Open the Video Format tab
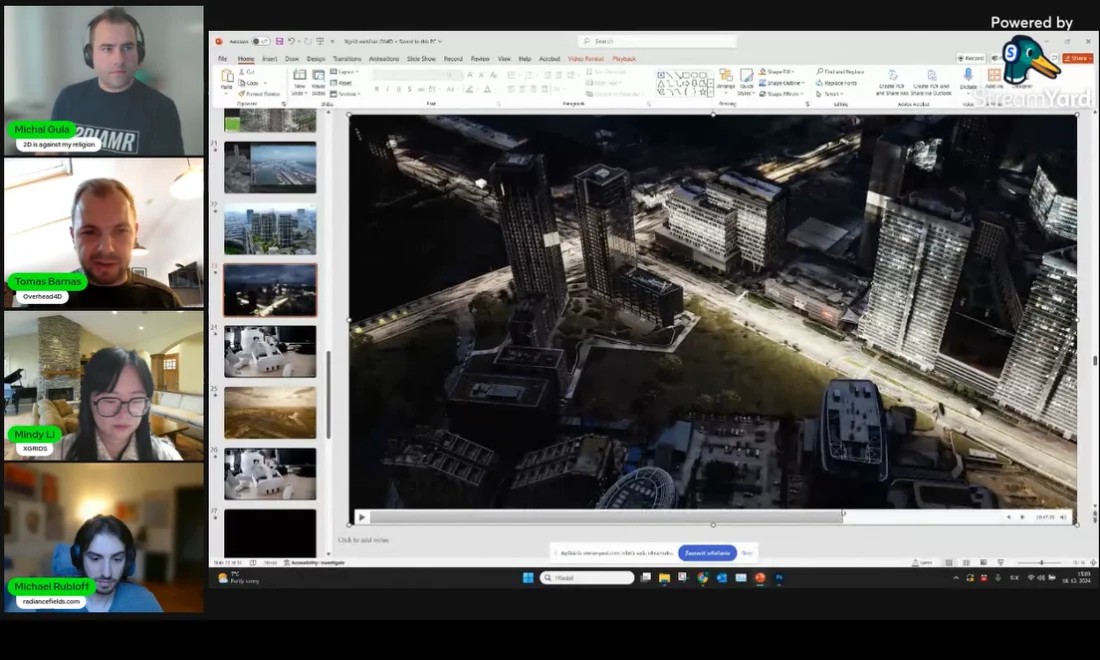Viewport: 1100px width, 660px height. click(x=586, y=59)
